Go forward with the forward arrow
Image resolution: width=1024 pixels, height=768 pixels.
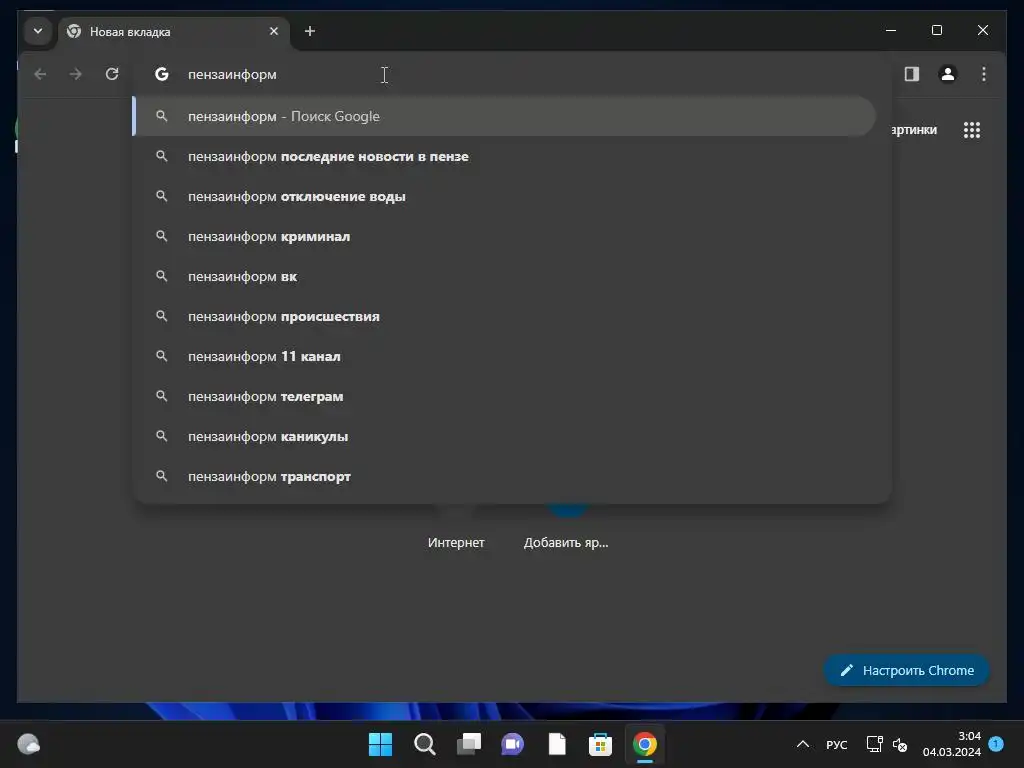tap(76, 74)
